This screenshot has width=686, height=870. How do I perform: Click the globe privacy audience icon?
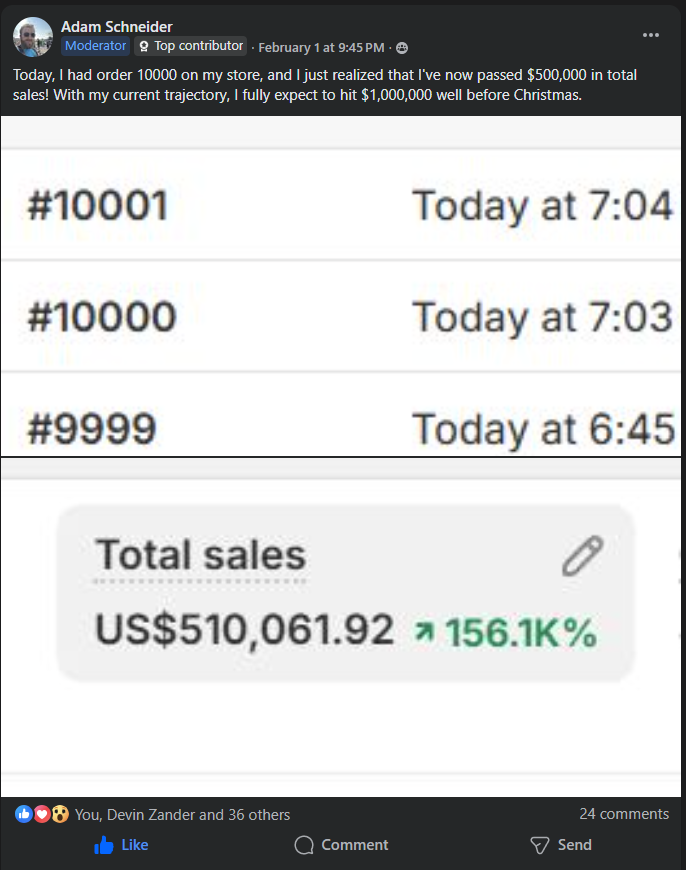(401, 46)
